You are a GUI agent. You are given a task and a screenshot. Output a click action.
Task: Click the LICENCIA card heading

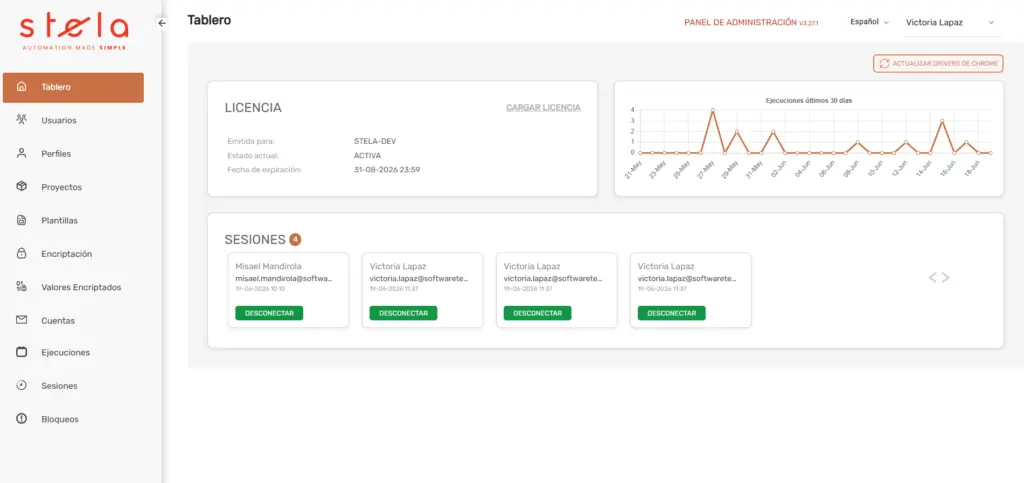253,108
